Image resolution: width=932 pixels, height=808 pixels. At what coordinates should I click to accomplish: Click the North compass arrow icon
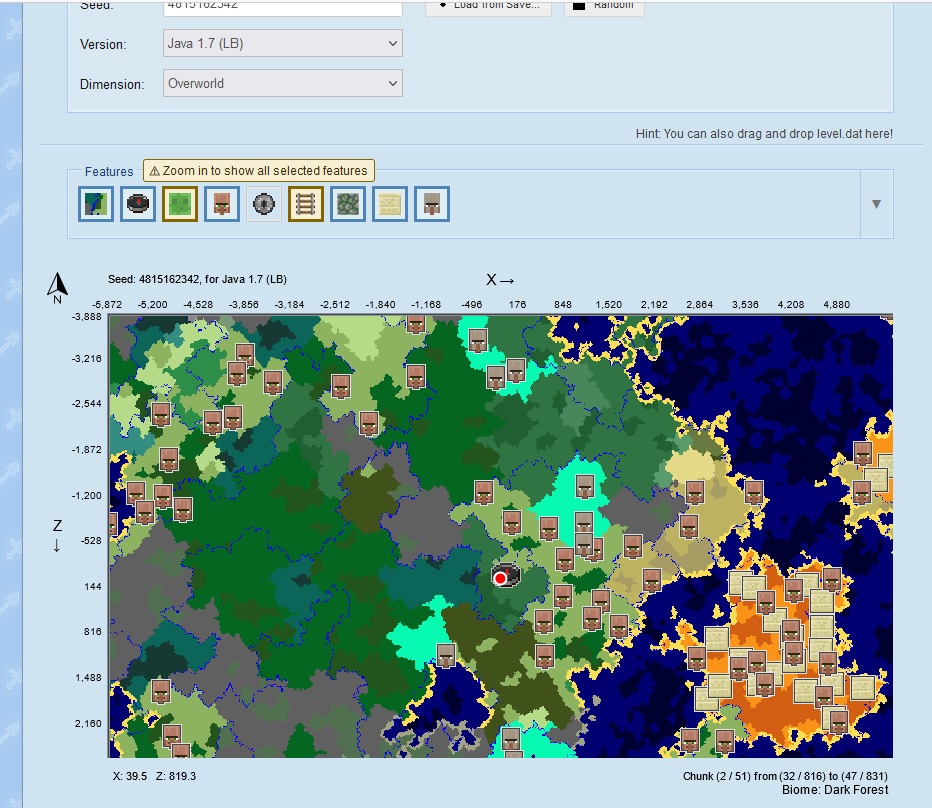[57, 288]
